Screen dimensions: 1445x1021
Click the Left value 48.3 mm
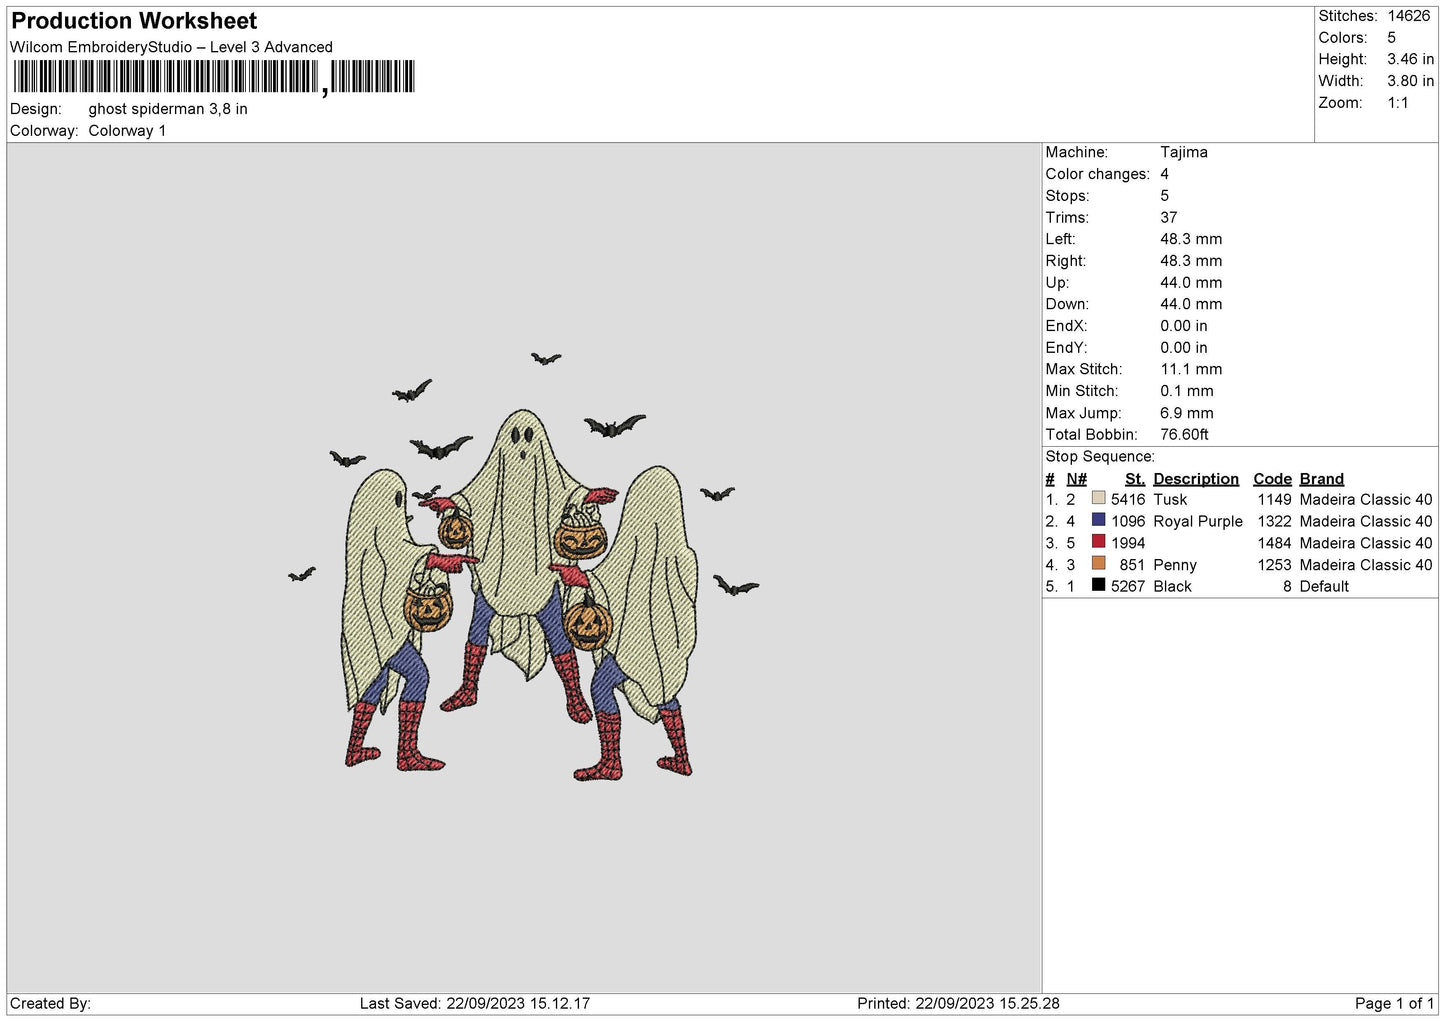pyautogui.click(x=1191, y=239)
